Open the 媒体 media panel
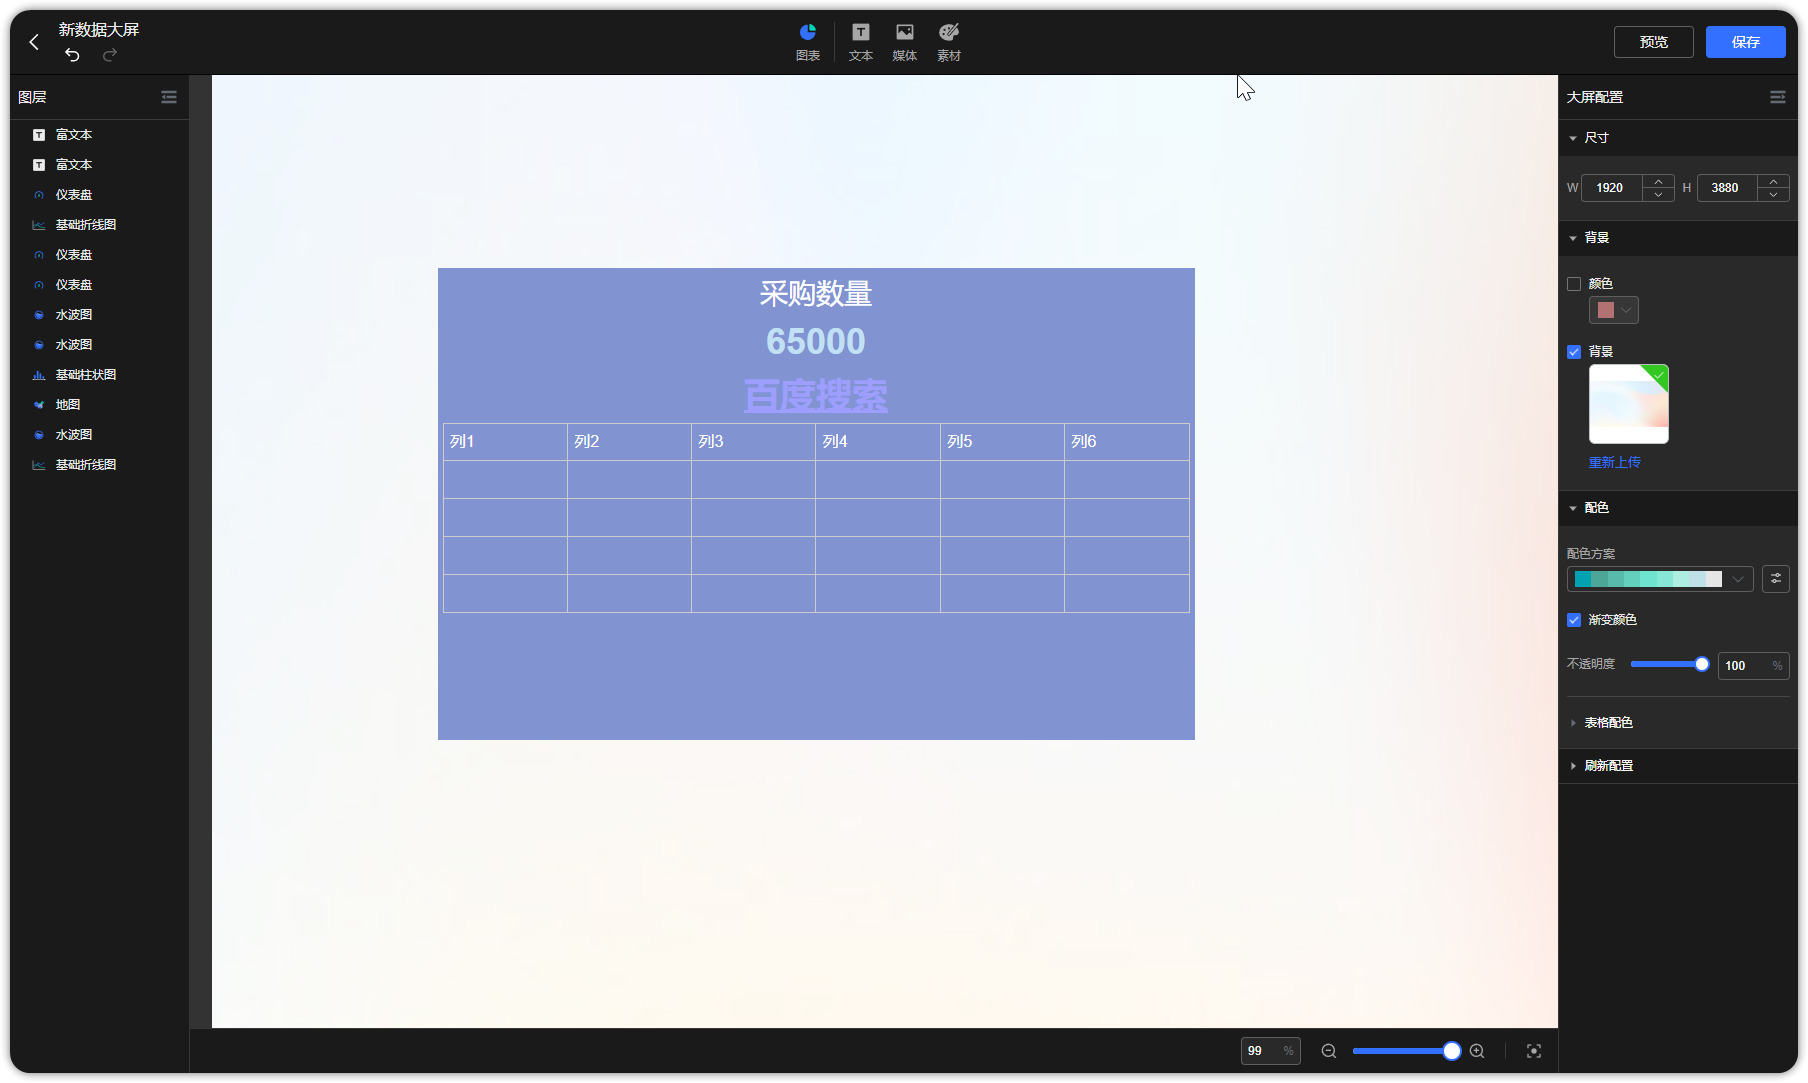The height and width of the screenshot is (1083, 1808). click(x=904, y=41)
